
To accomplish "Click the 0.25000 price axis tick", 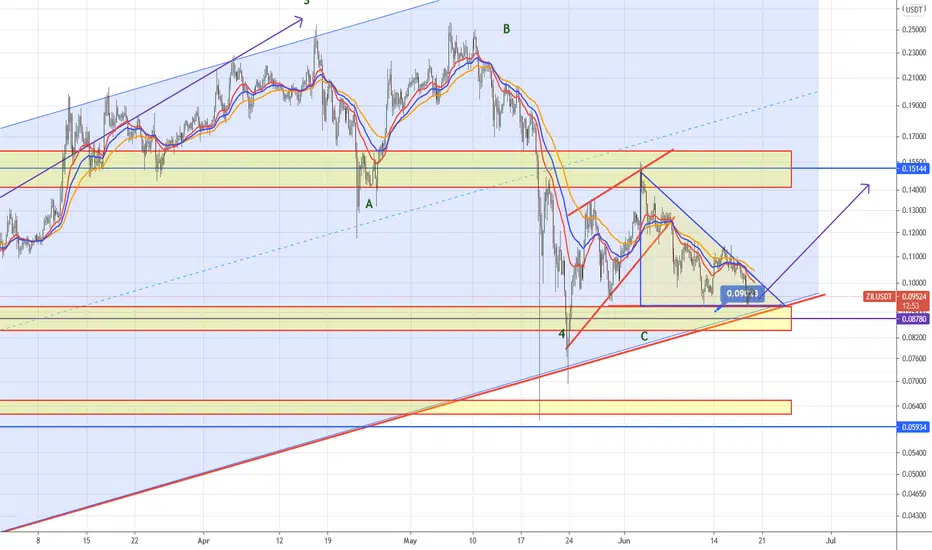I will point(914,29).
